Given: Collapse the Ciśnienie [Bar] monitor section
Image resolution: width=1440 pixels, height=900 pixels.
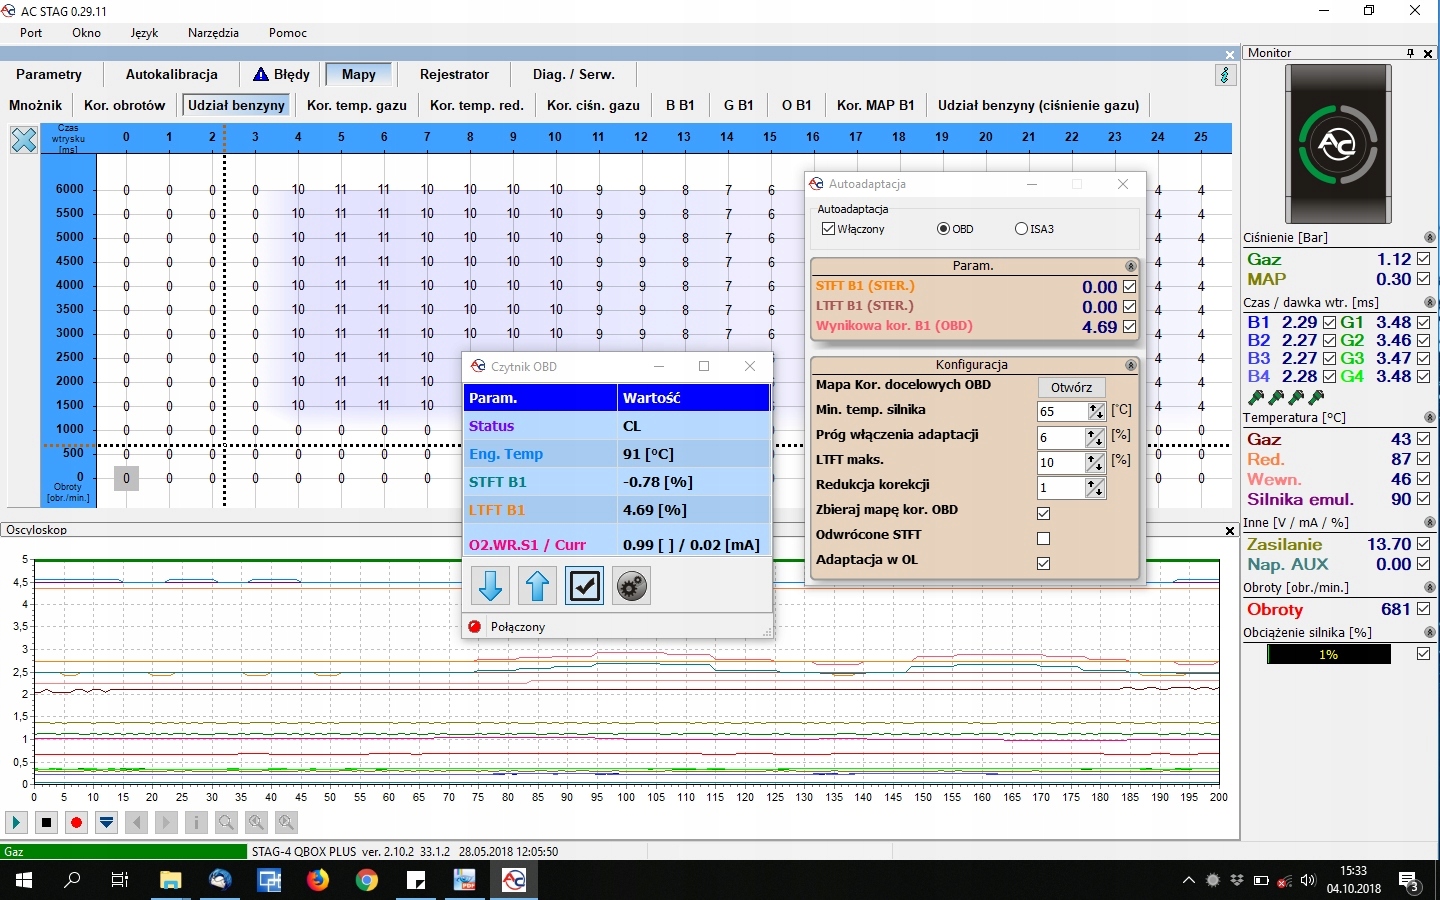Looking at the screenshot, I should (x=1429, y=238).
